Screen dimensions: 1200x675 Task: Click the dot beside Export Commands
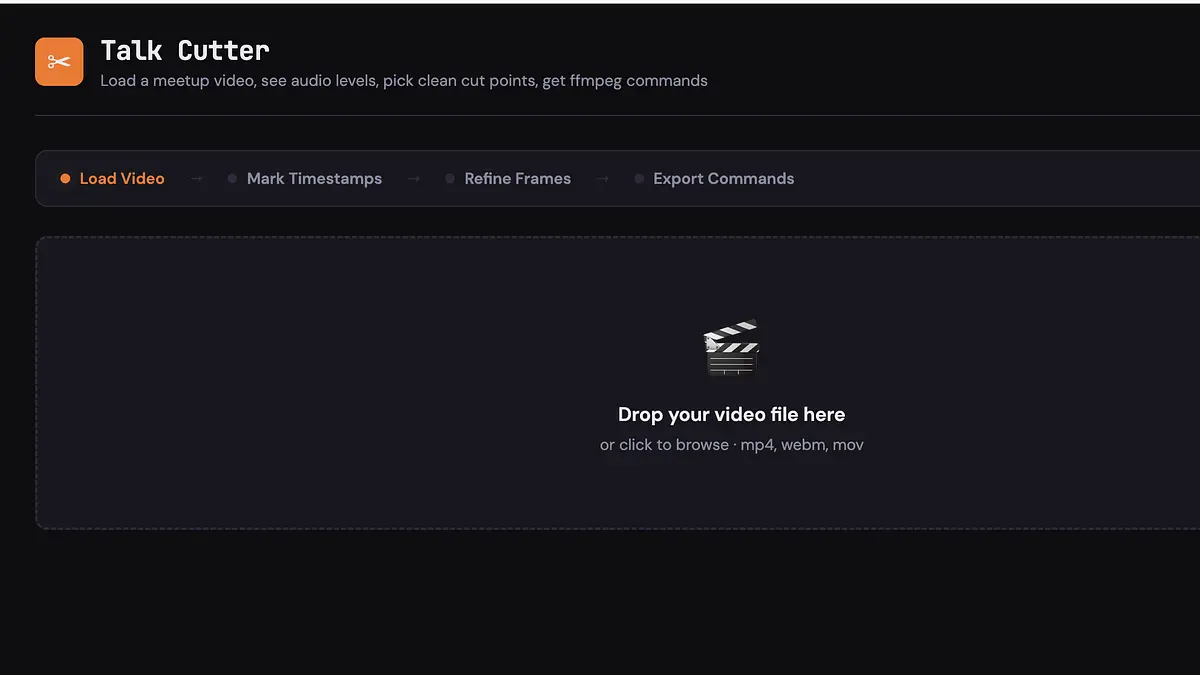[x=639, y=179]
